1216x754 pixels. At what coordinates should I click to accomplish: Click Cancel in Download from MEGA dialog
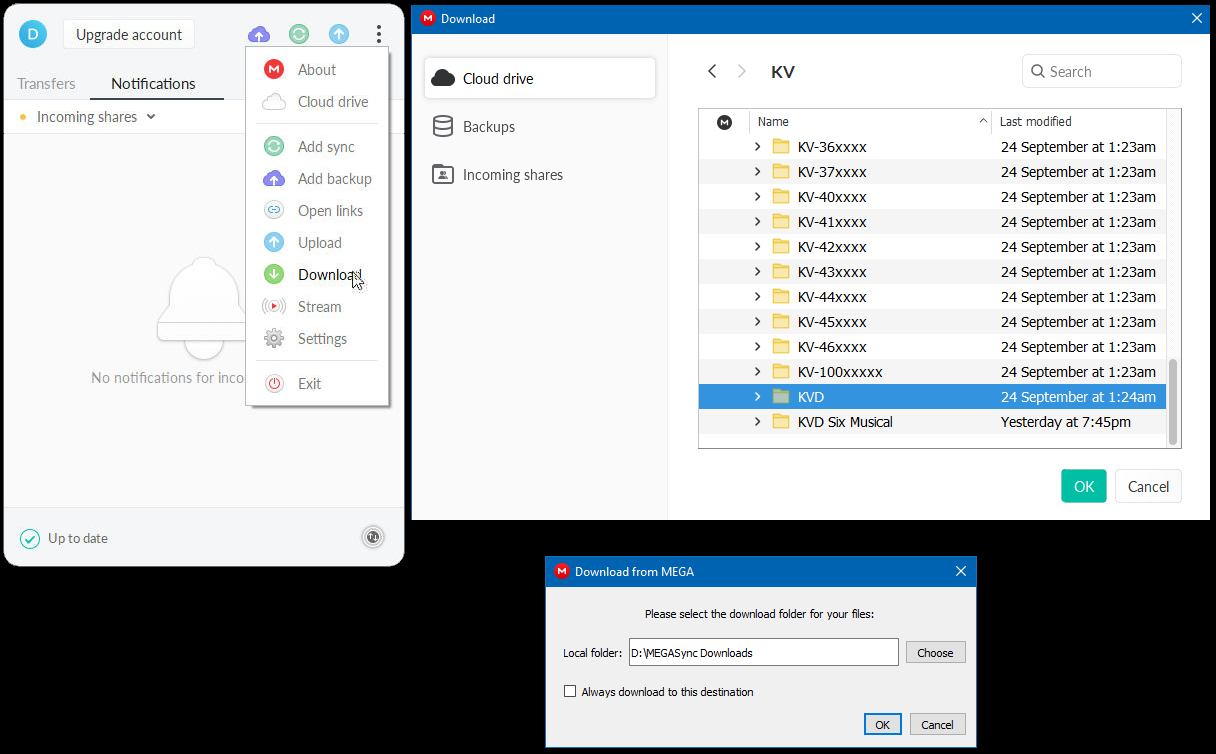pos(937,725)
